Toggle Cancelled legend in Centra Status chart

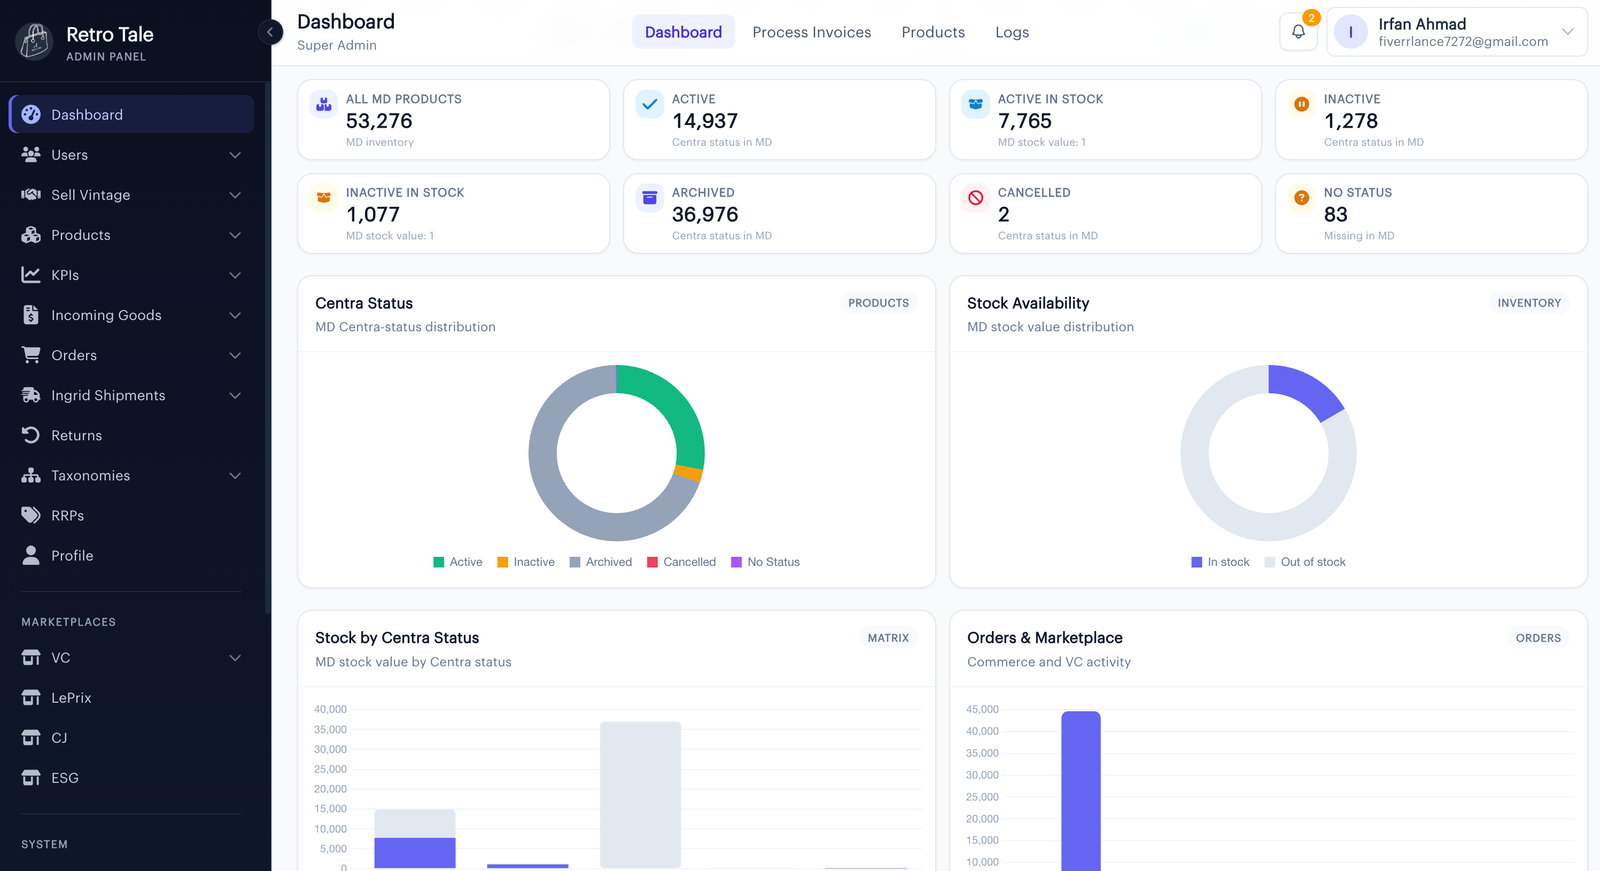click(x=682, y=562)
